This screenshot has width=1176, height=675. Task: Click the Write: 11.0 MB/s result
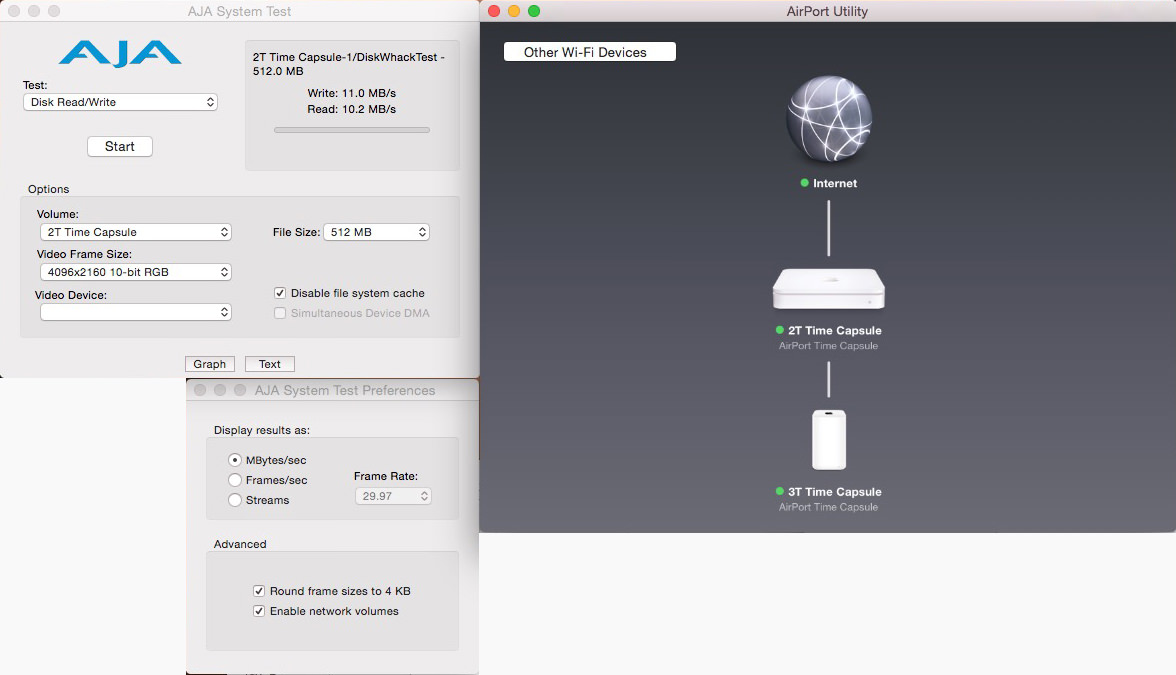[352, 93]
